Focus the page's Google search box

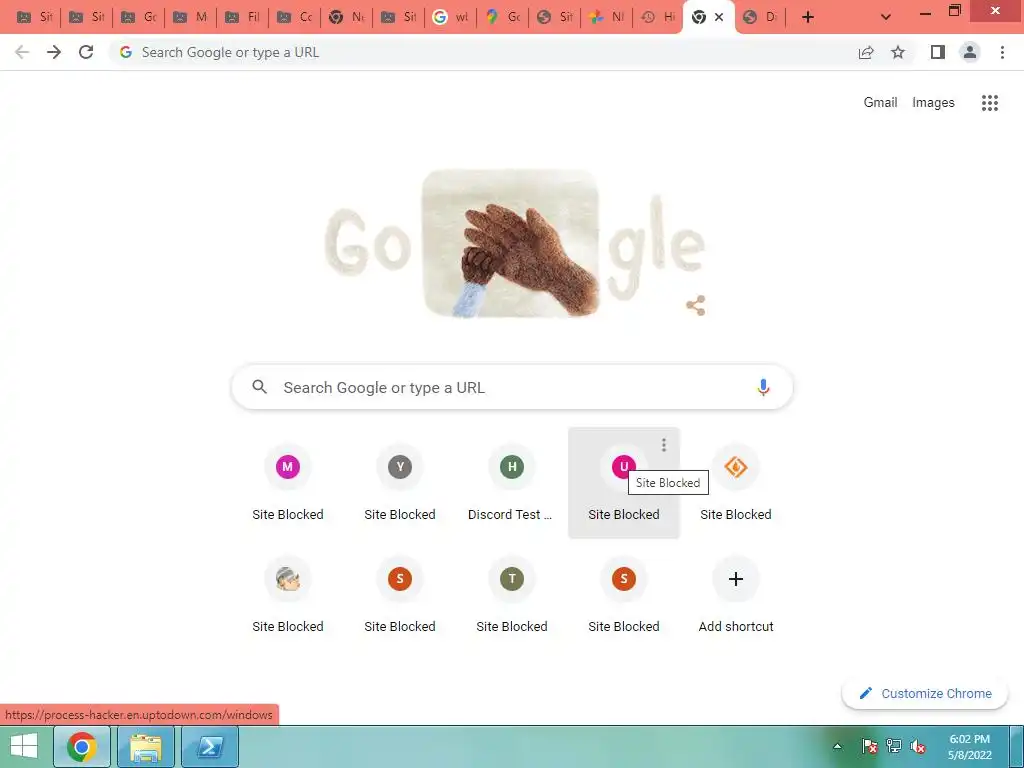click(x=512, y=387)
